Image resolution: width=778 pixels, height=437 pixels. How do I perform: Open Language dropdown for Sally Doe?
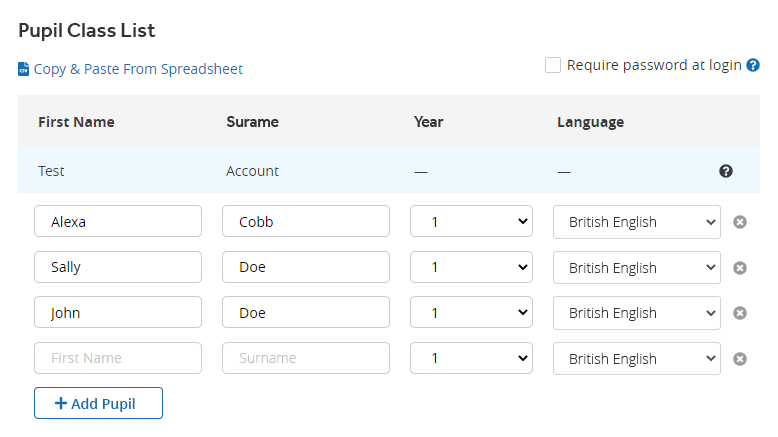[x=637, y=267]
